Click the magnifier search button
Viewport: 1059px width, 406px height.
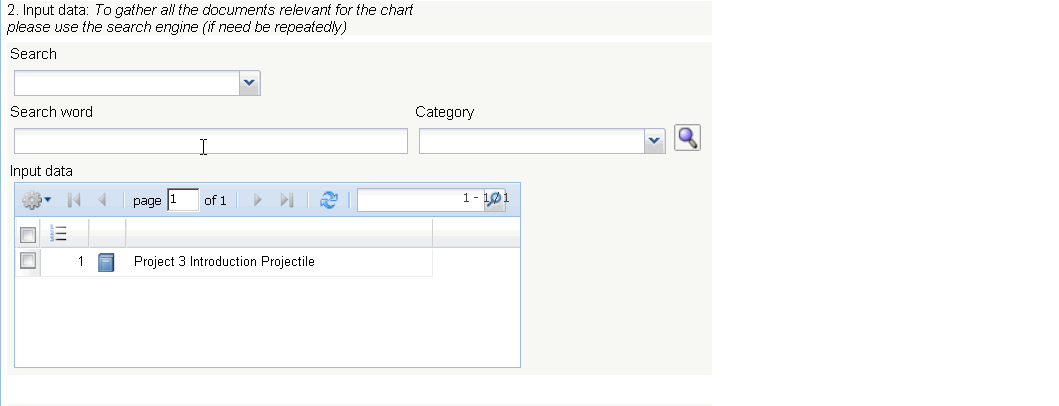pos(687,138)
